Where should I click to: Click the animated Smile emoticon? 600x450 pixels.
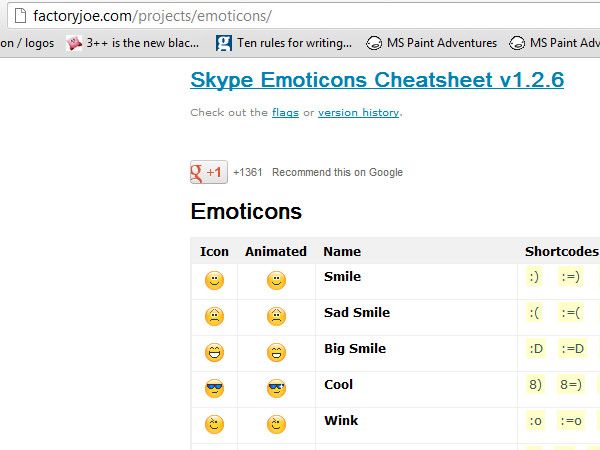click(276, 280)
